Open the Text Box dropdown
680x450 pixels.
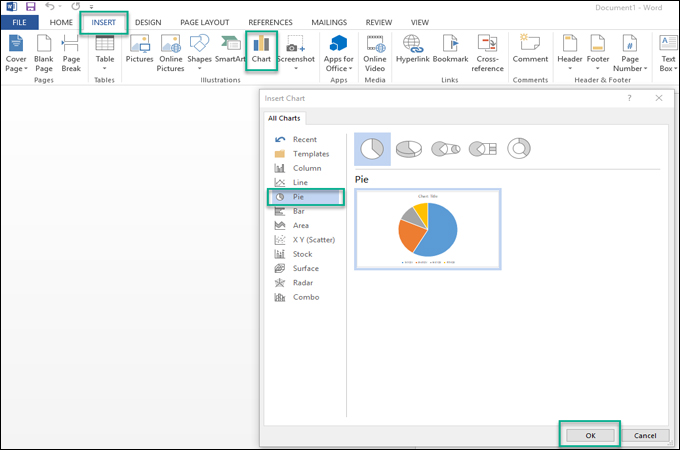pyautogui.click(x=668, y=54)
